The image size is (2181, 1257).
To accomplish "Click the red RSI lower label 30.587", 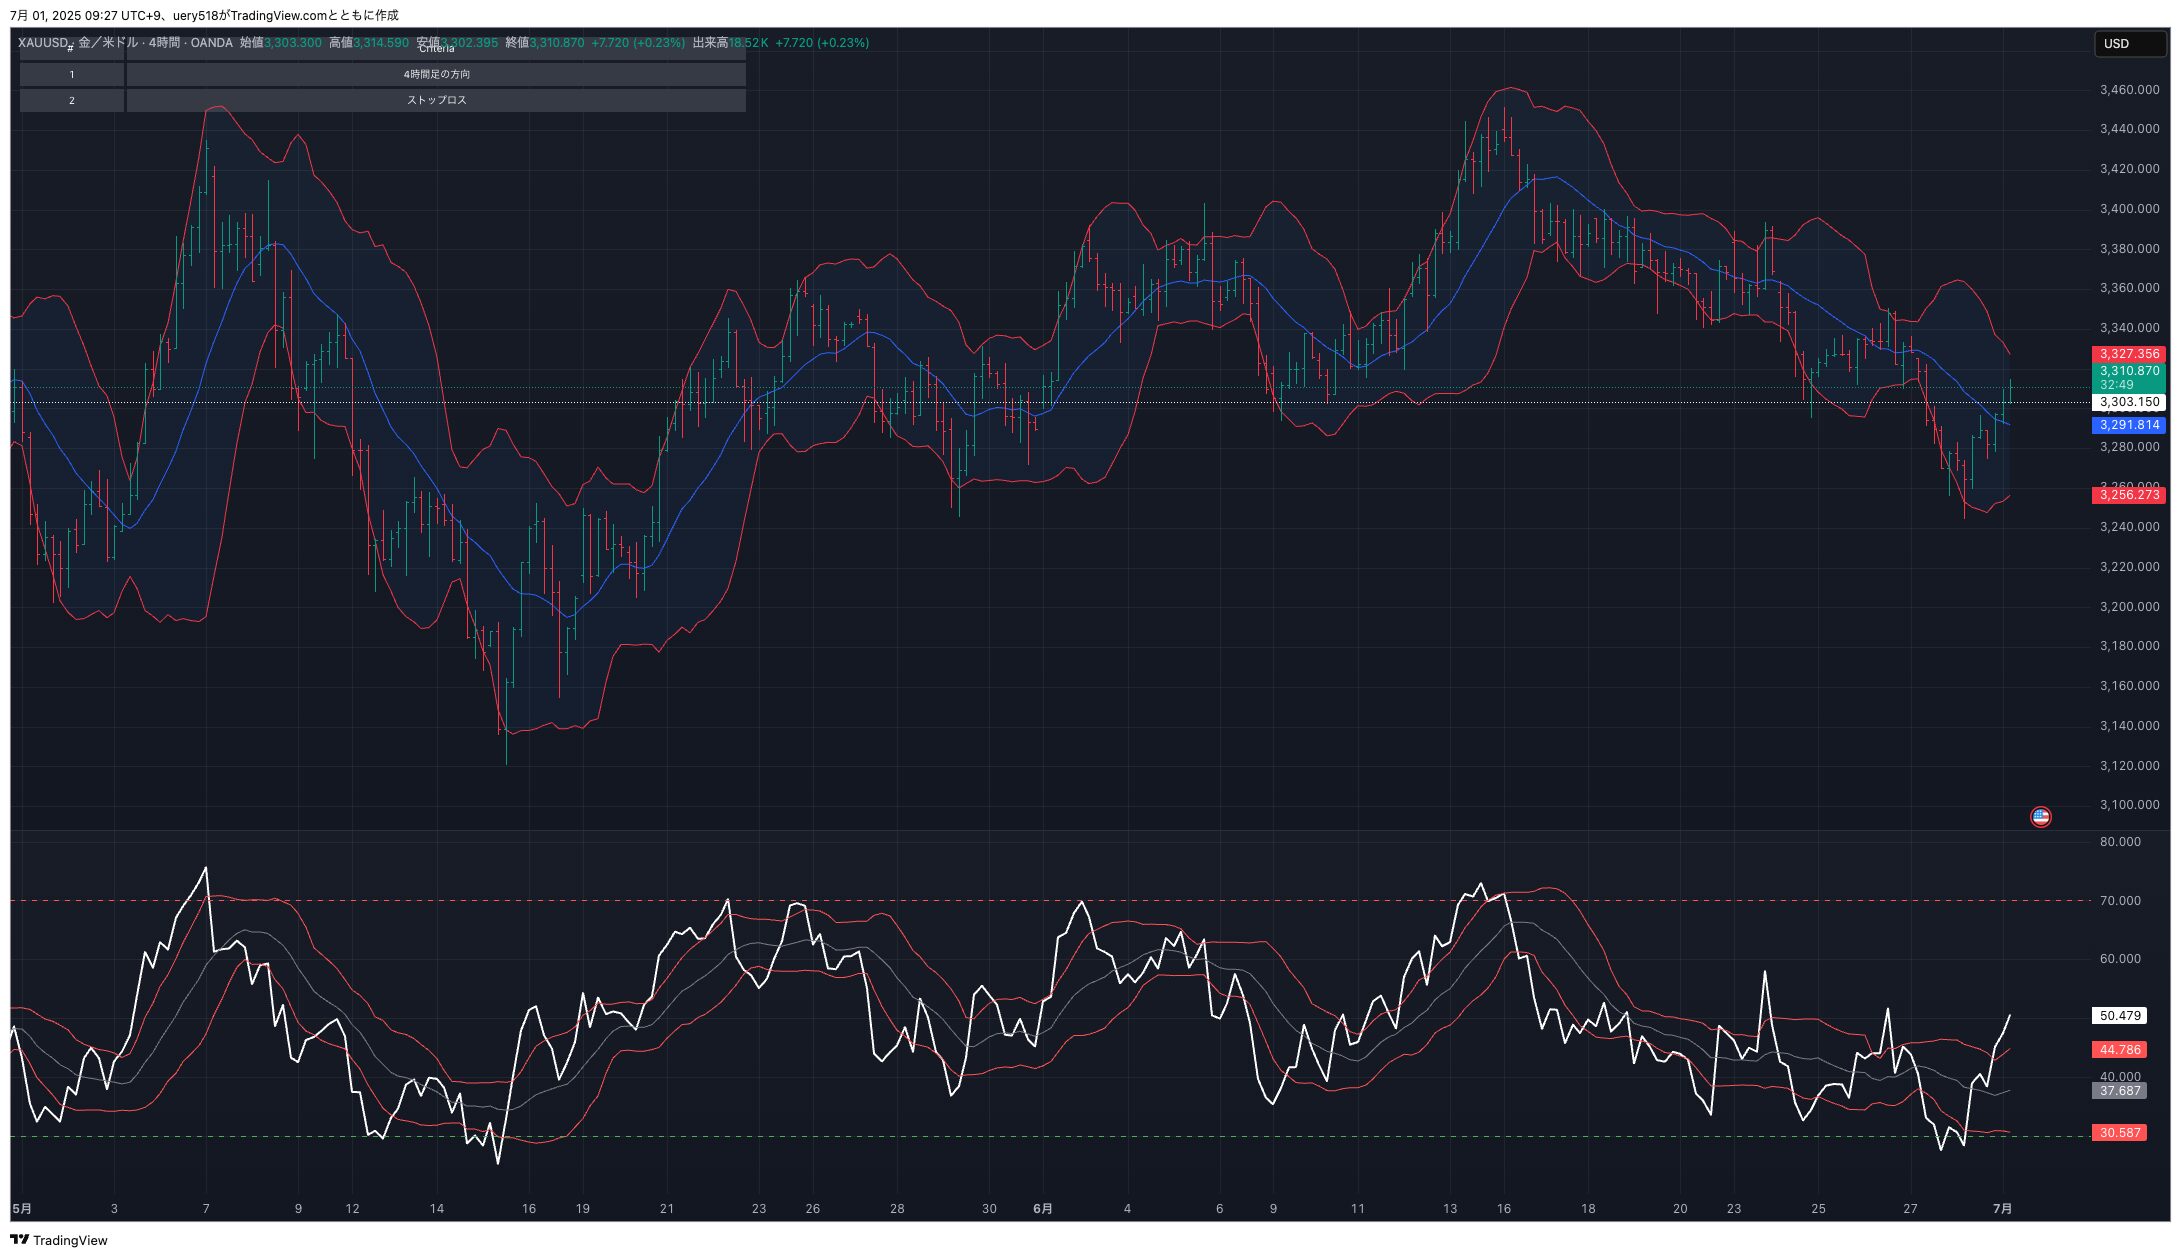I will pos(2119,1133).
